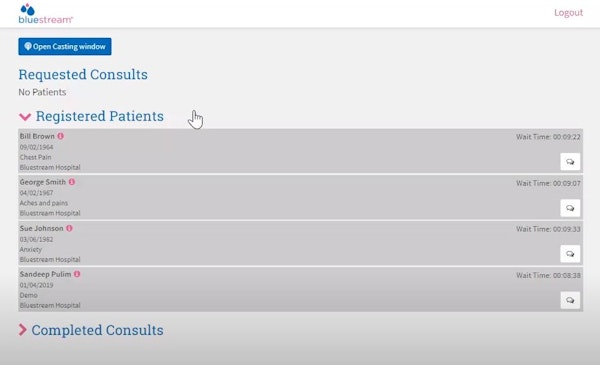
Task: Collapse the Registered Patients chevron
Action: (25, 117)
